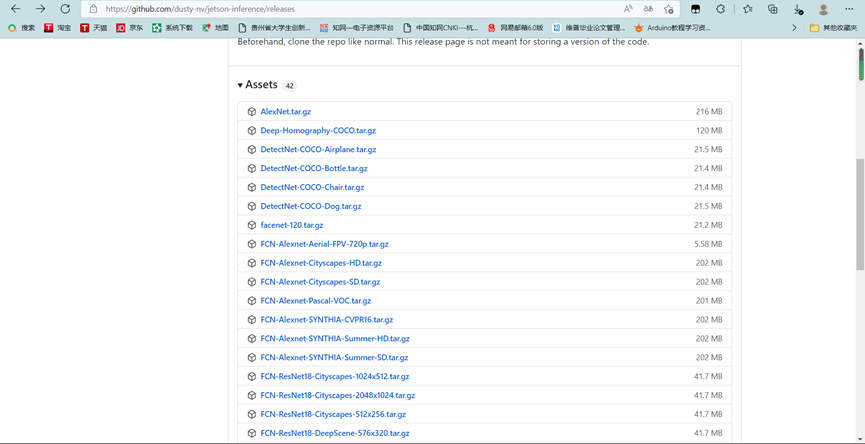Open the 贵州省大学生创新 bookmark
Screen dimensions: 865x444
point(274,28)
